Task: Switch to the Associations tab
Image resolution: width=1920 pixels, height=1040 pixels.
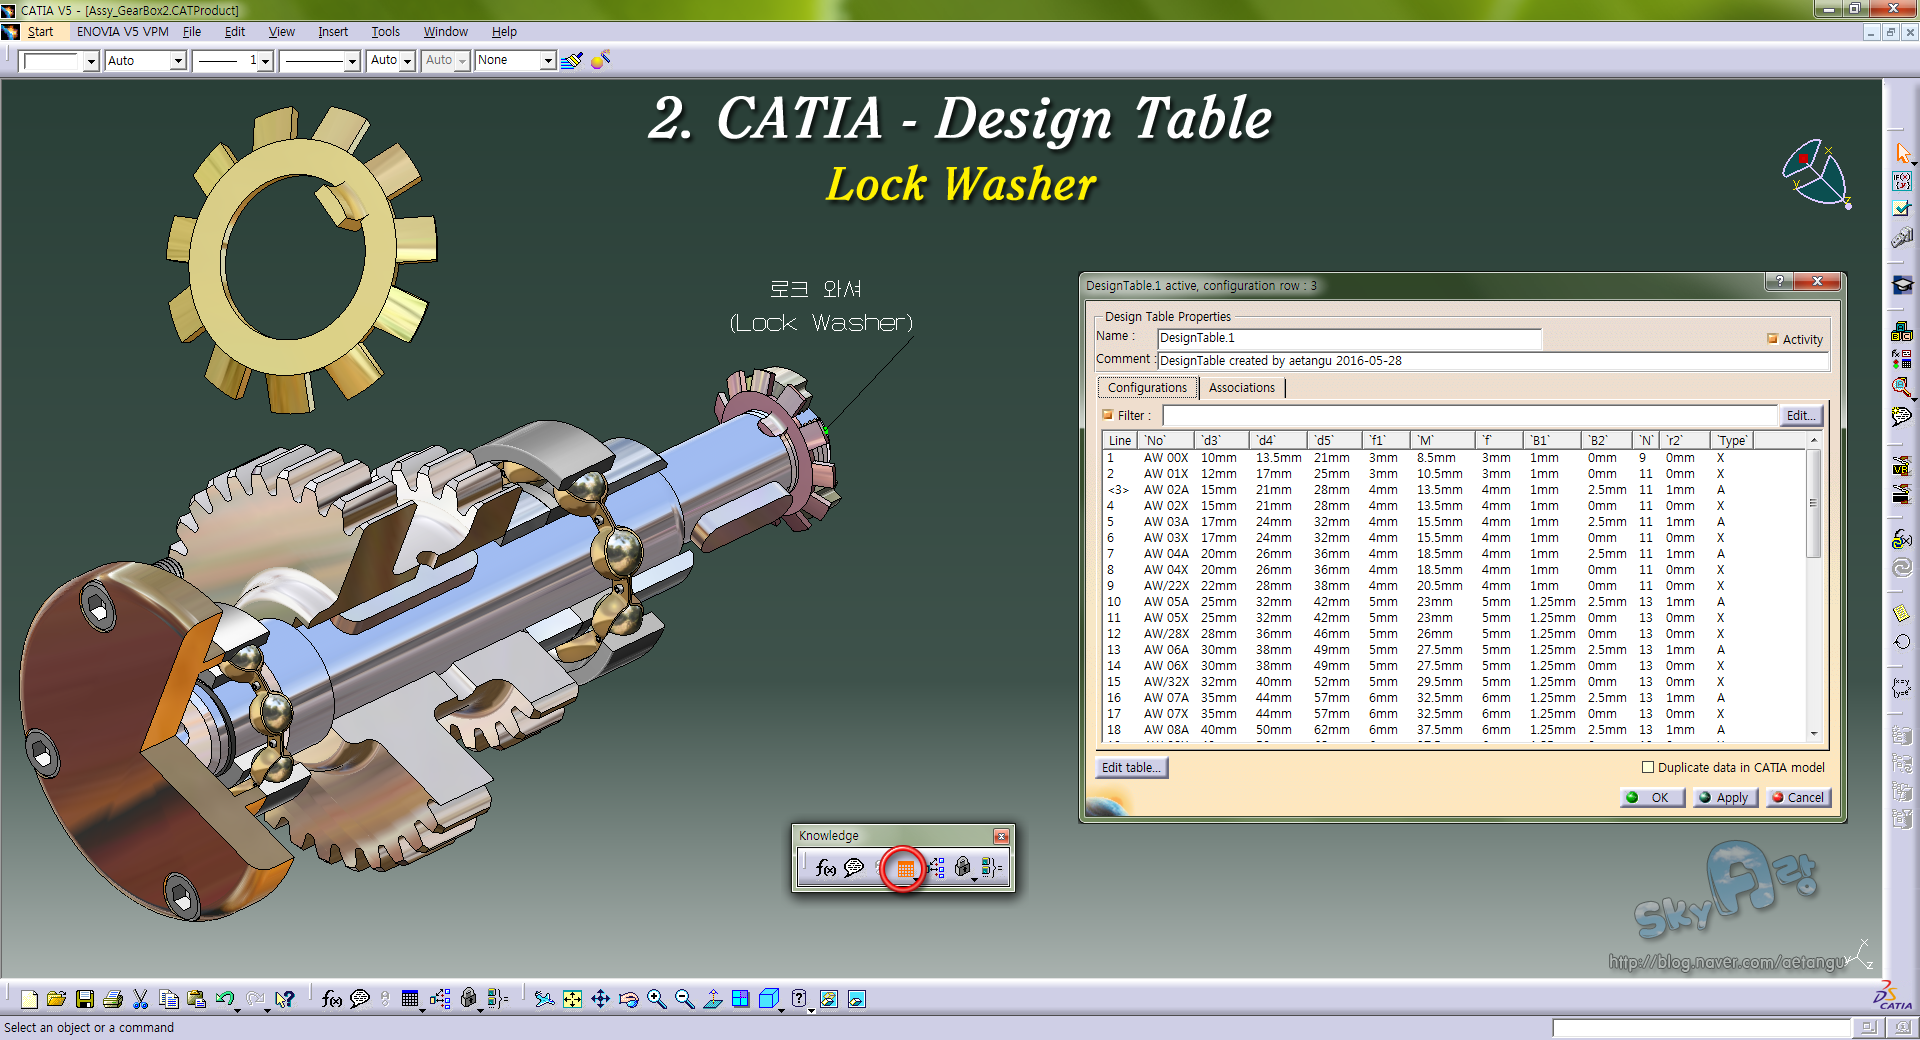Action: point(1241,387)
